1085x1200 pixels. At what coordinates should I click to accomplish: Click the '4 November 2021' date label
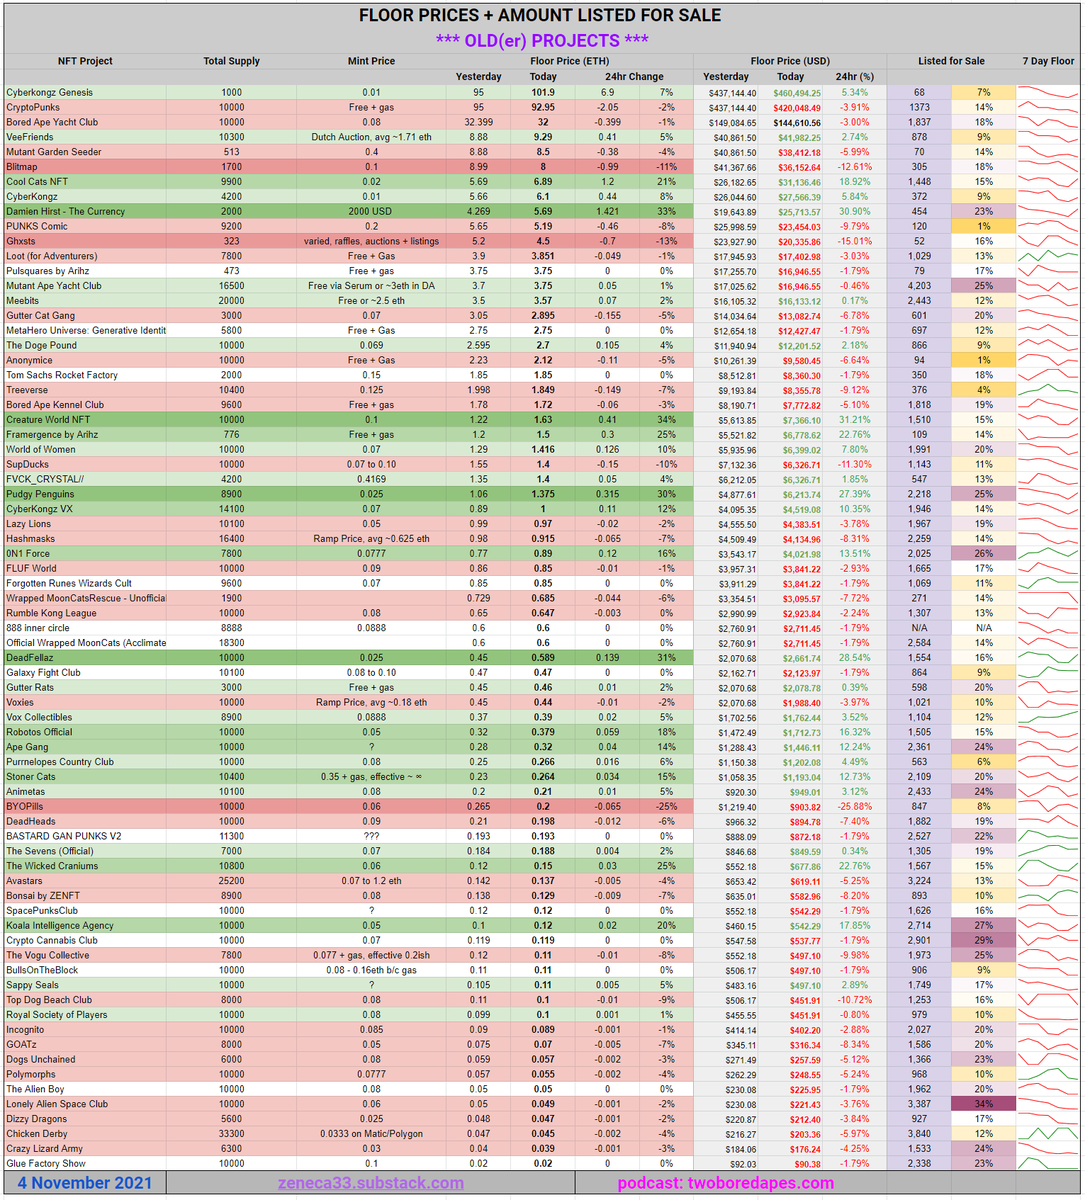[83, 1183]
